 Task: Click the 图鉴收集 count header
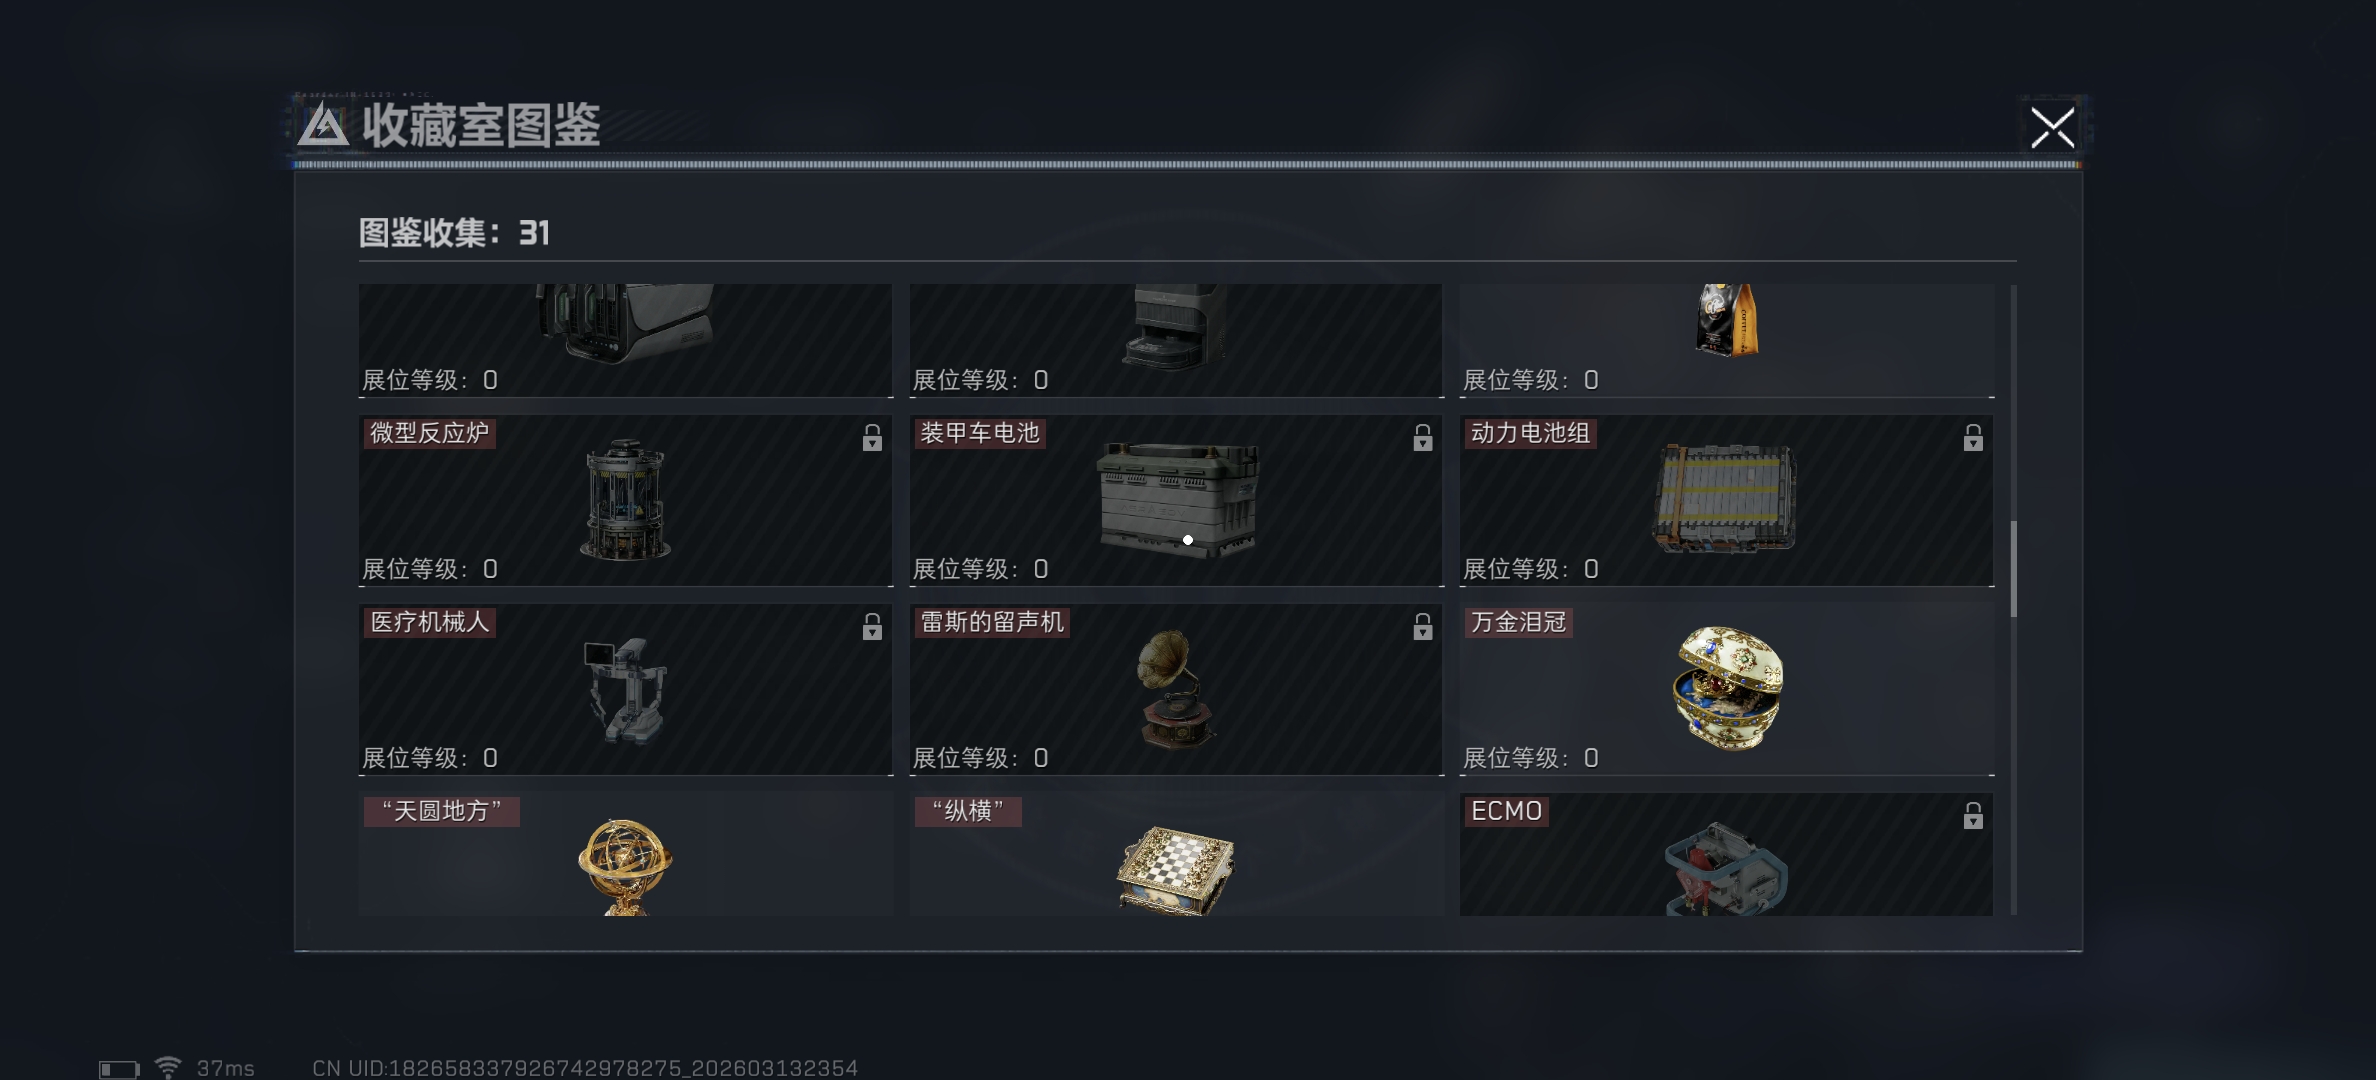pyautogui.click(x=454, y=233)
